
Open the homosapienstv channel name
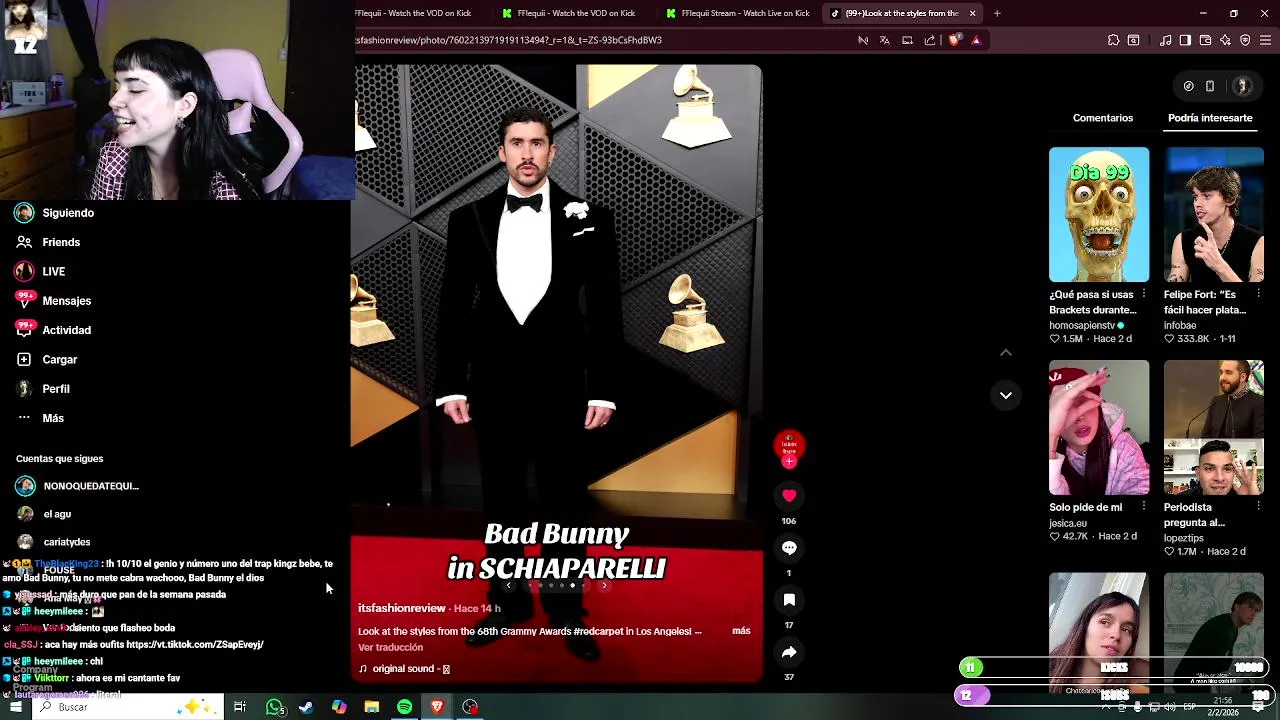tap(1082, 325)
